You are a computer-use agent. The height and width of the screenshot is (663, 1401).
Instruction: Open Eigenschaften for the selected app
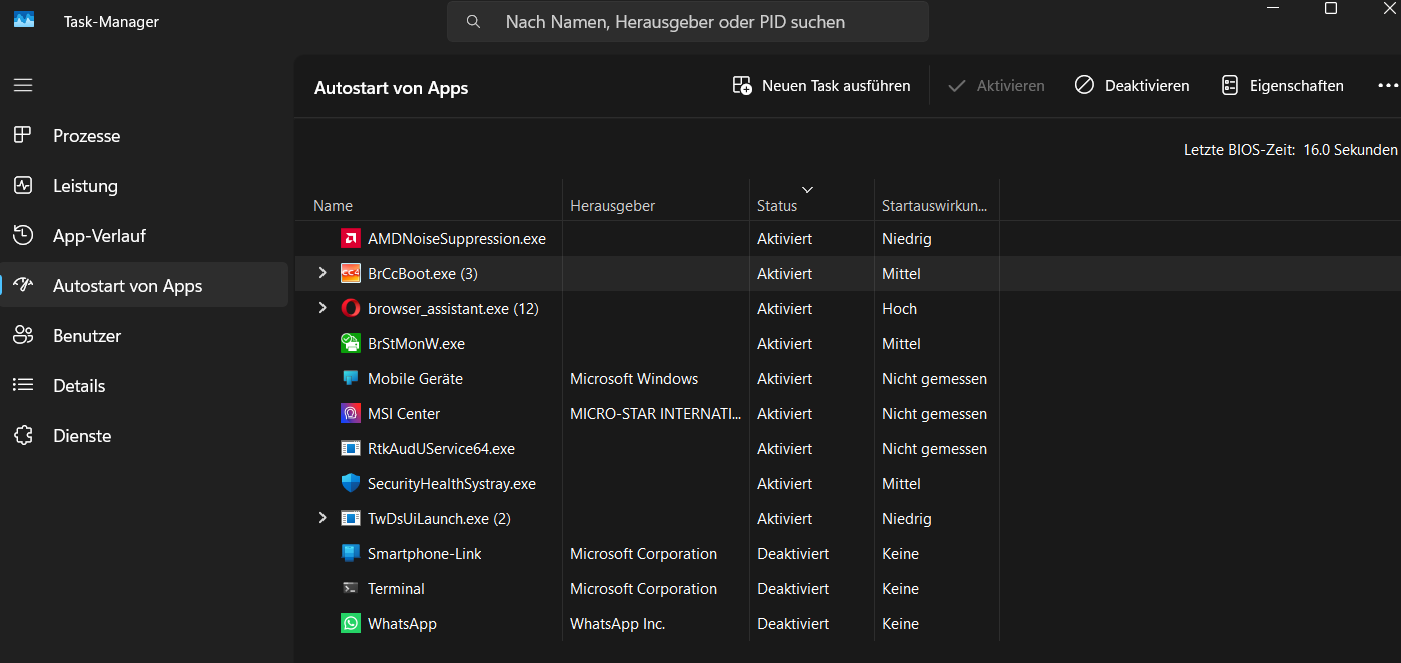(1283, 86)
